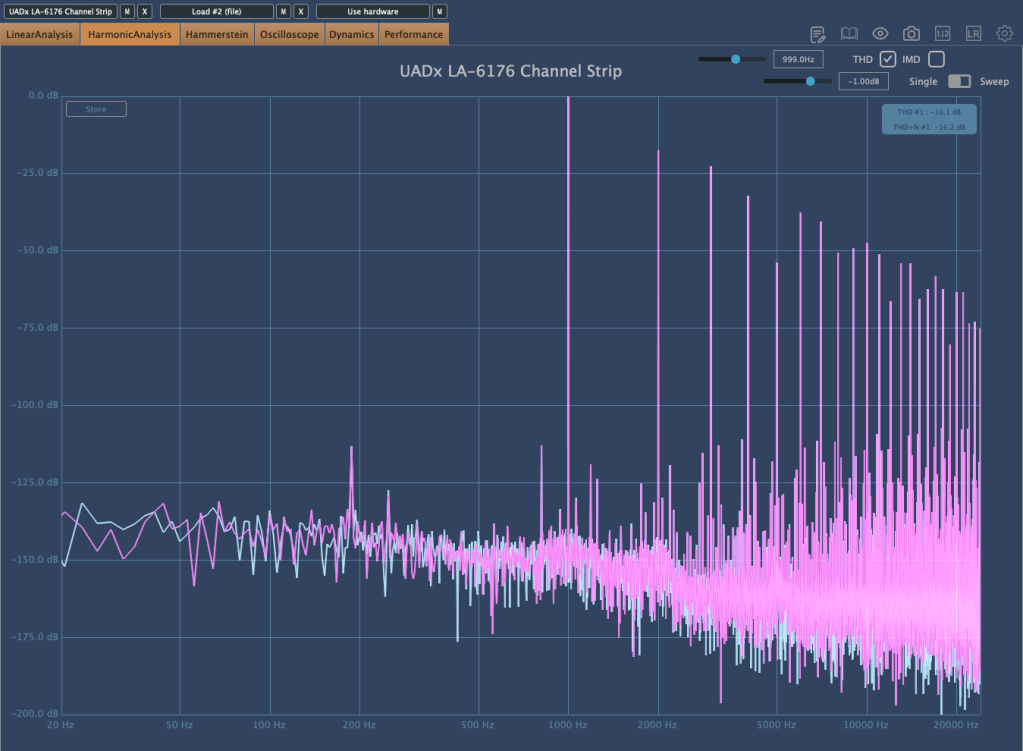Image resolution: width=1023 pixels, height=751 pixels.
Task: Open the notes editor icon
Action: point(818,34)
